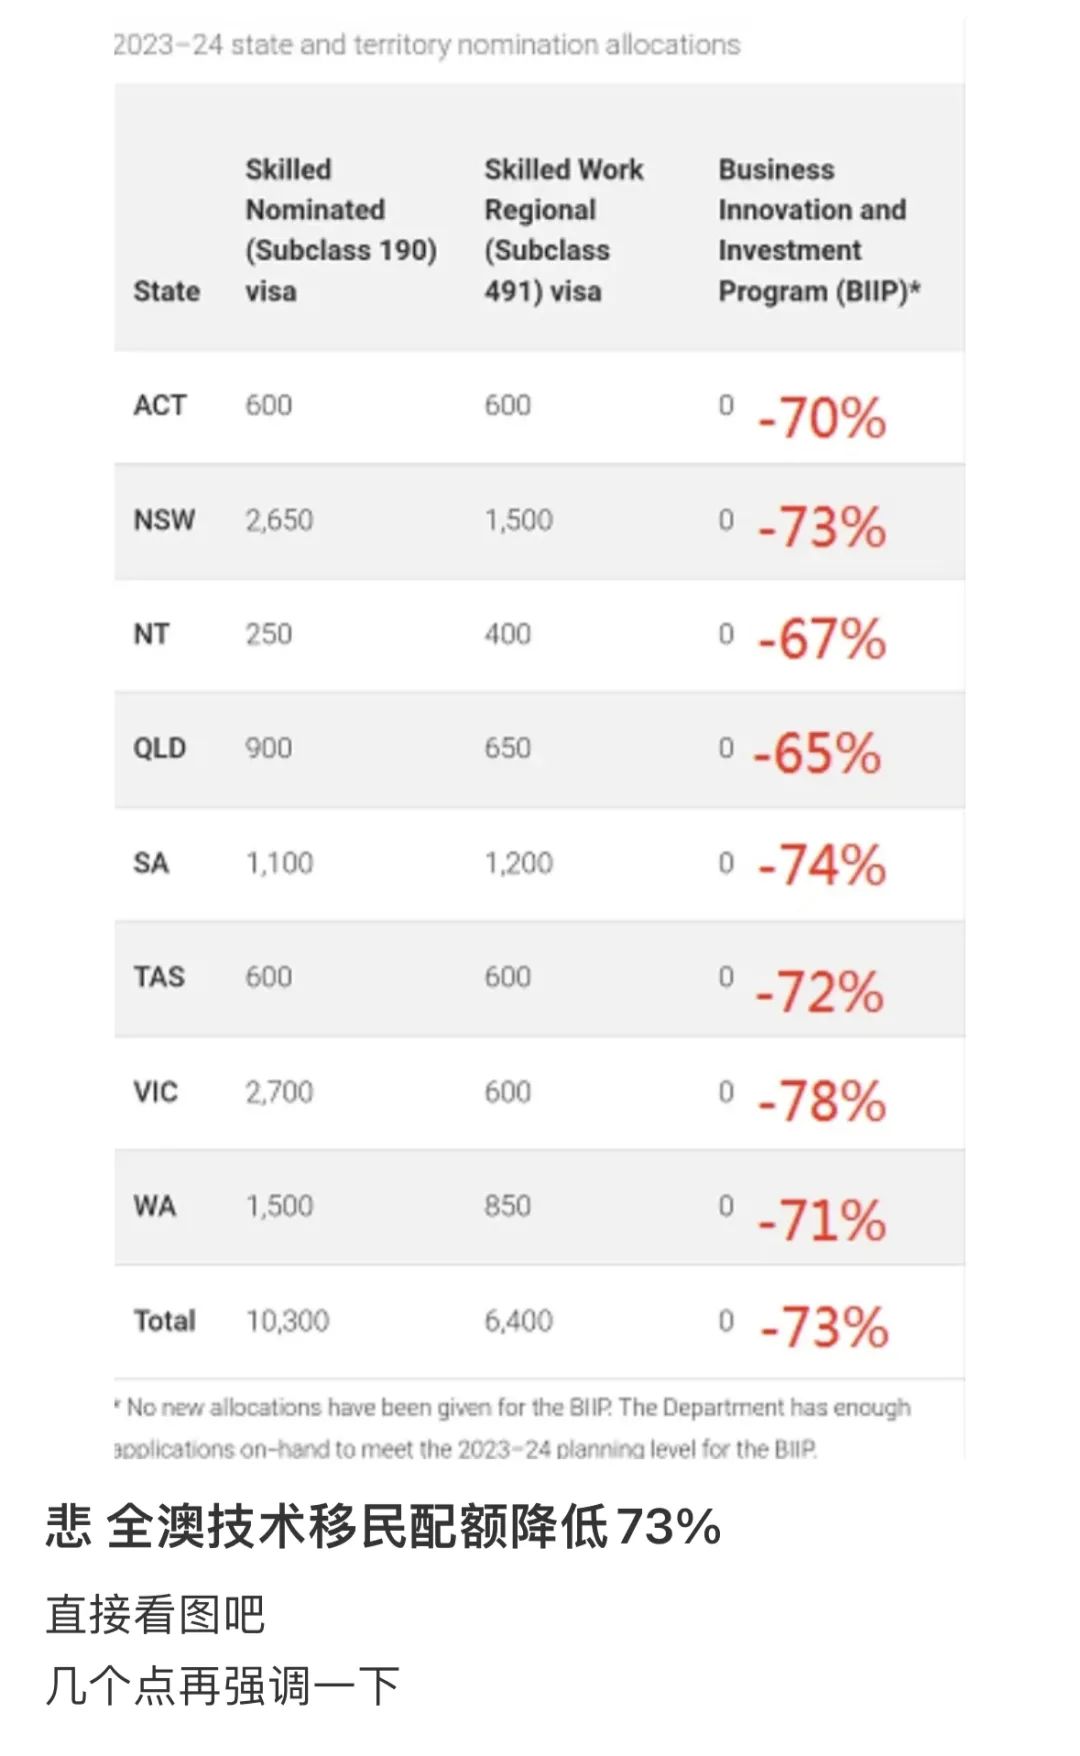Click the red -67% annotation for NT
This screenshot has height=1756, width=1080.
pyautogui.click(x=822, y=639)
